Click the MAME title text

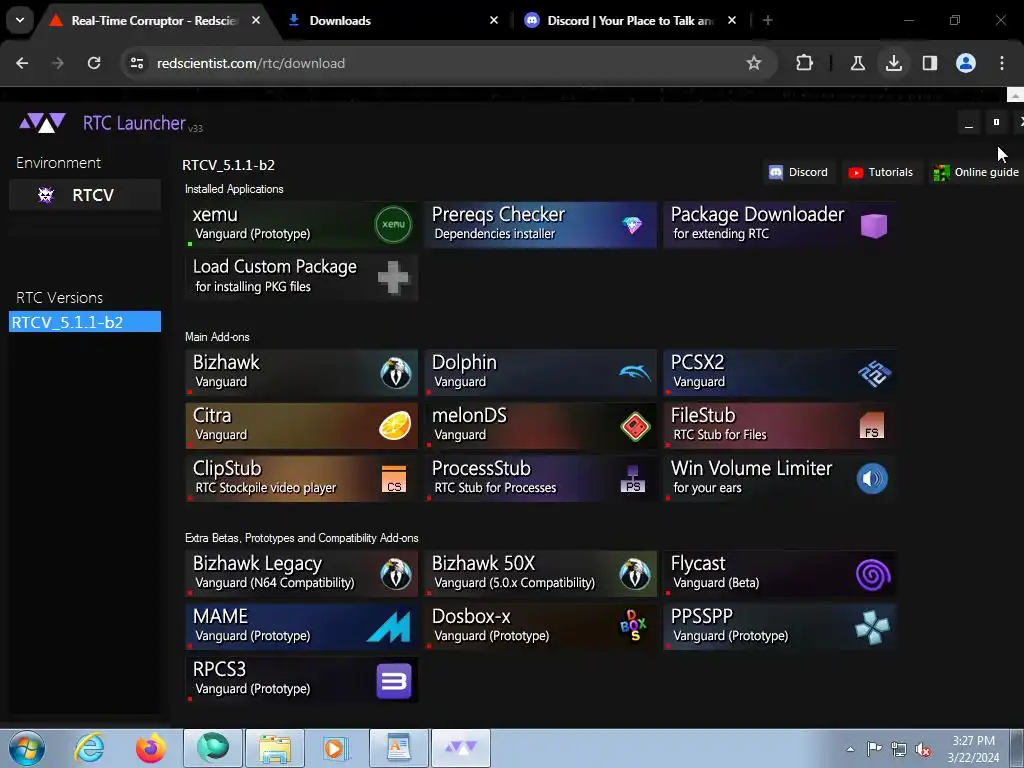(221, 616)
